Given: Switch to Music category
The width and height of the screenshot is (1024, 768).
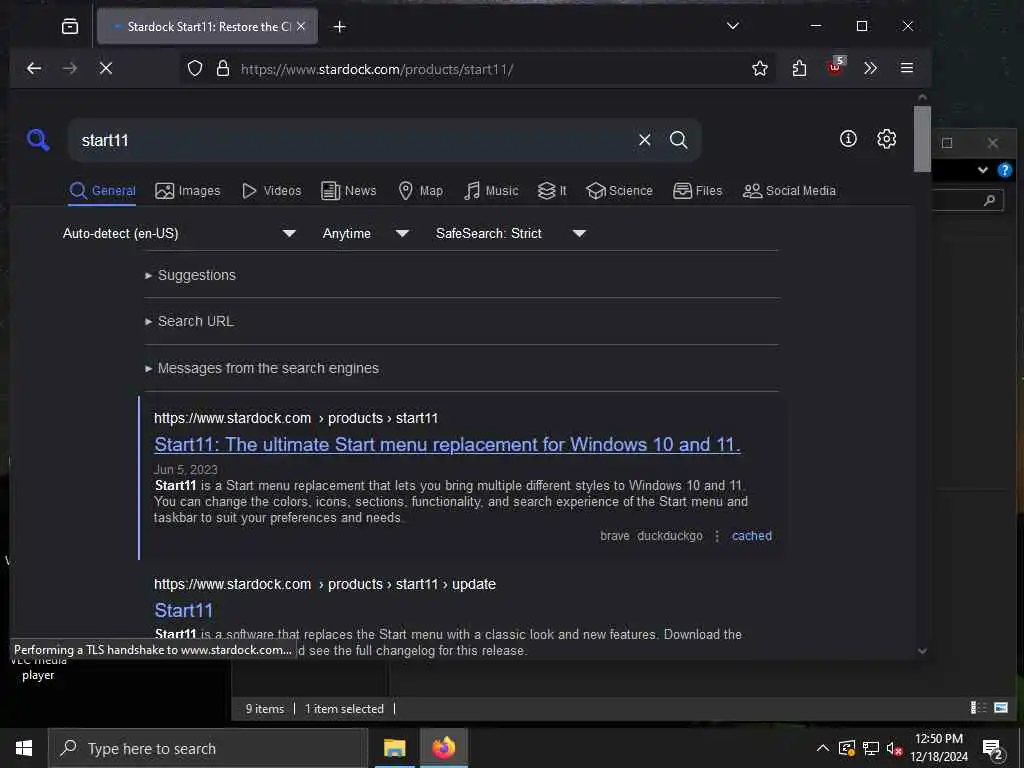Looking at the screenshot, I should pyautogui.click(x=491, y=191).
